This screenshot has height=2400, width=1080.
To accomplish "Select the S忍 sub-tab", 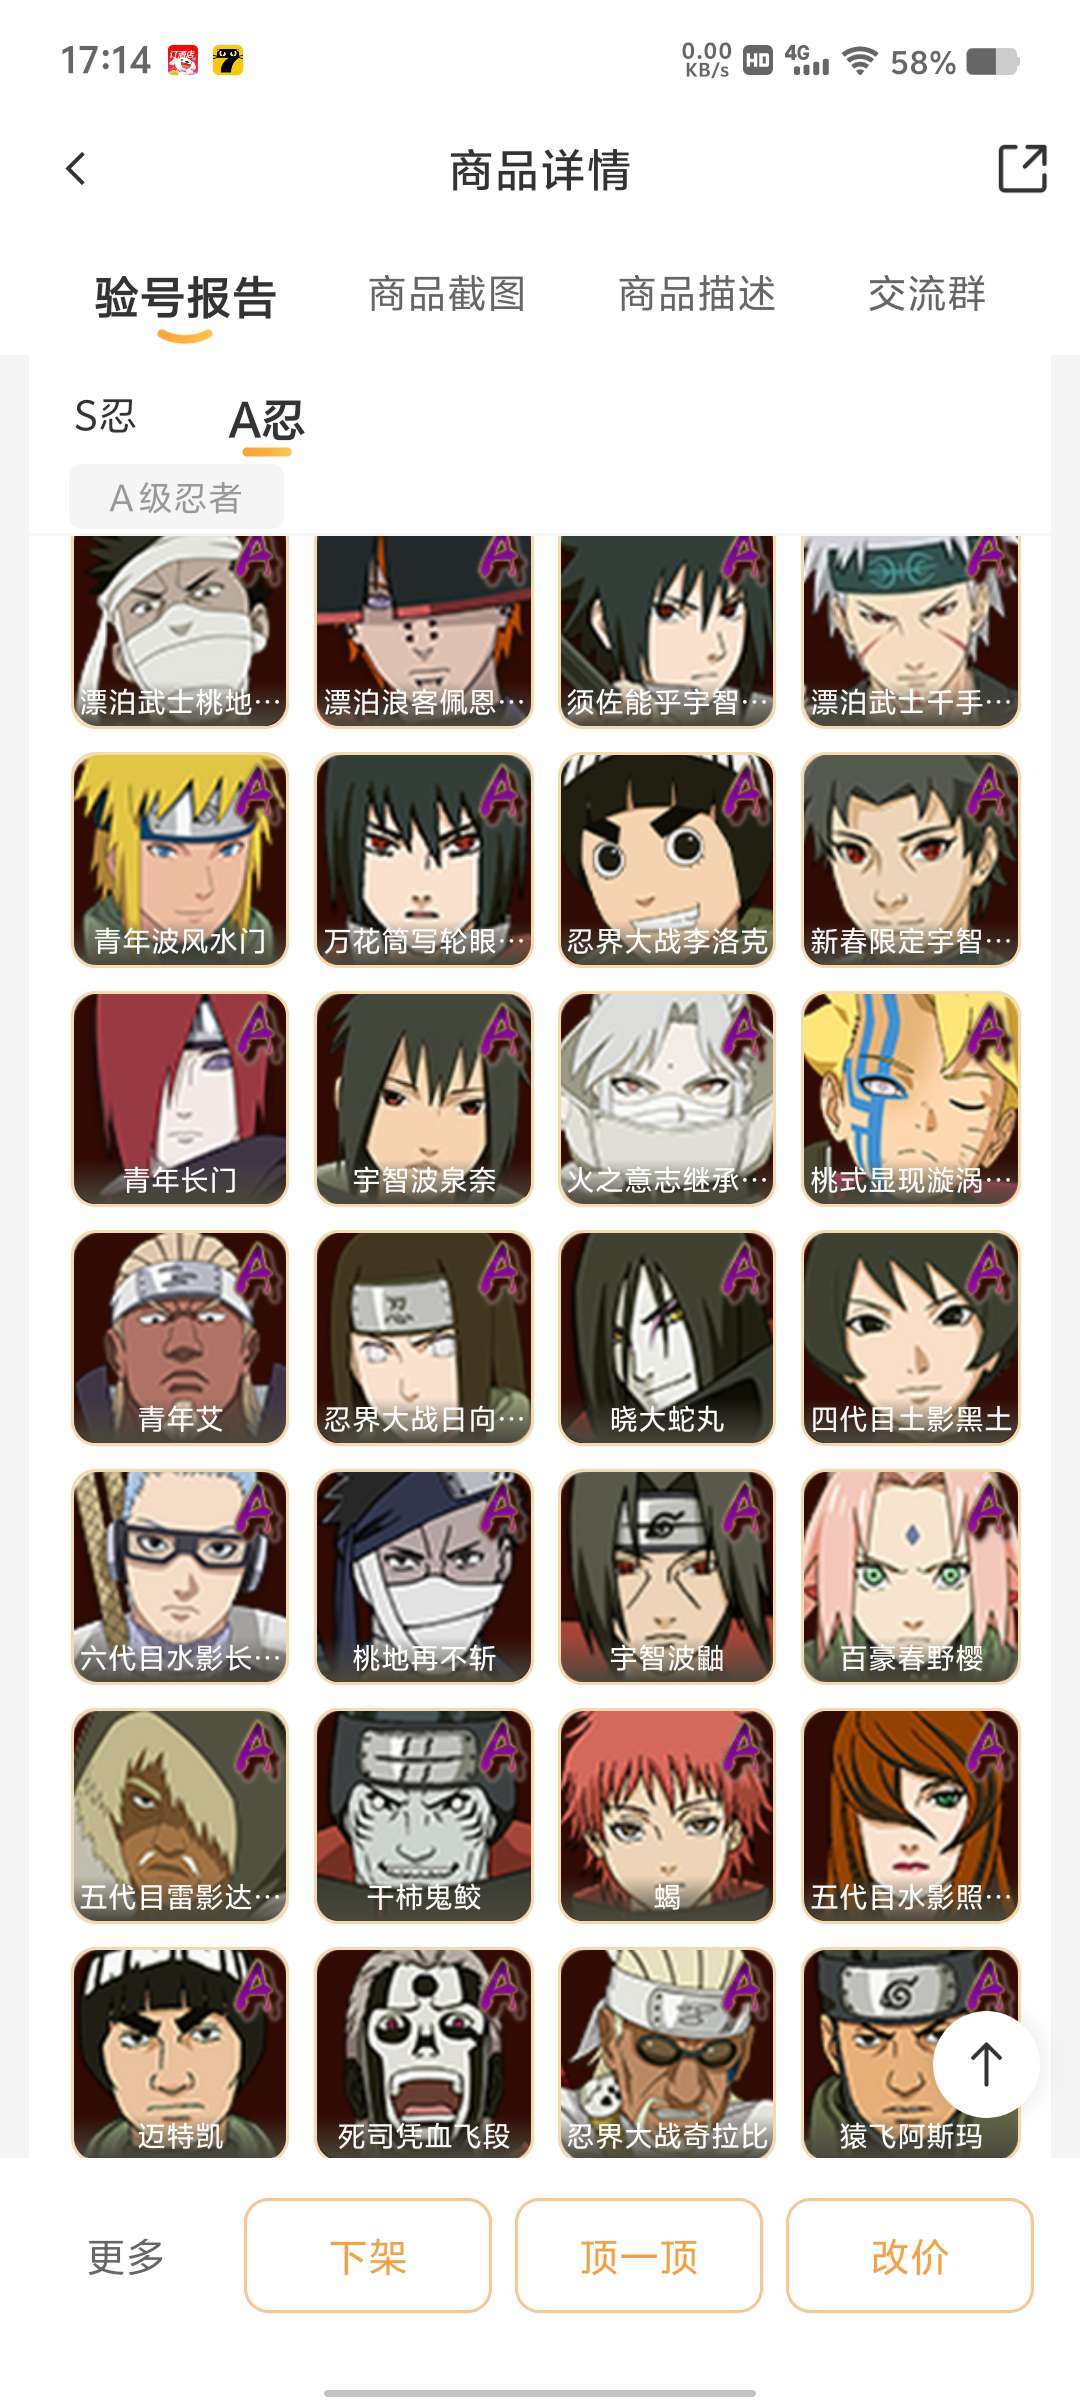I will click(105, 416).
